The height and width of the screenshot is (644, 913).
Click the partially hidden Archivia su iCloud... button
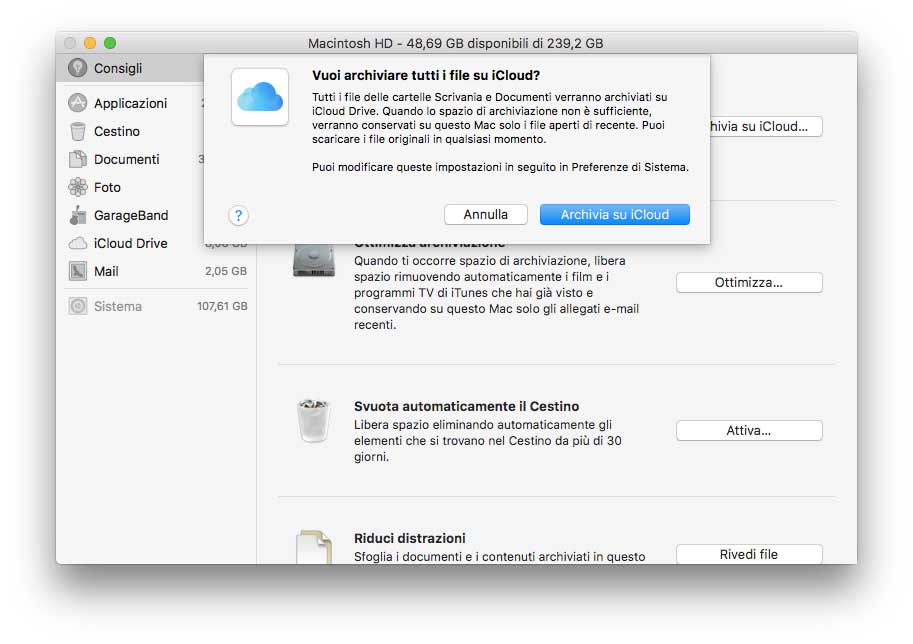(x=766, y=126)
